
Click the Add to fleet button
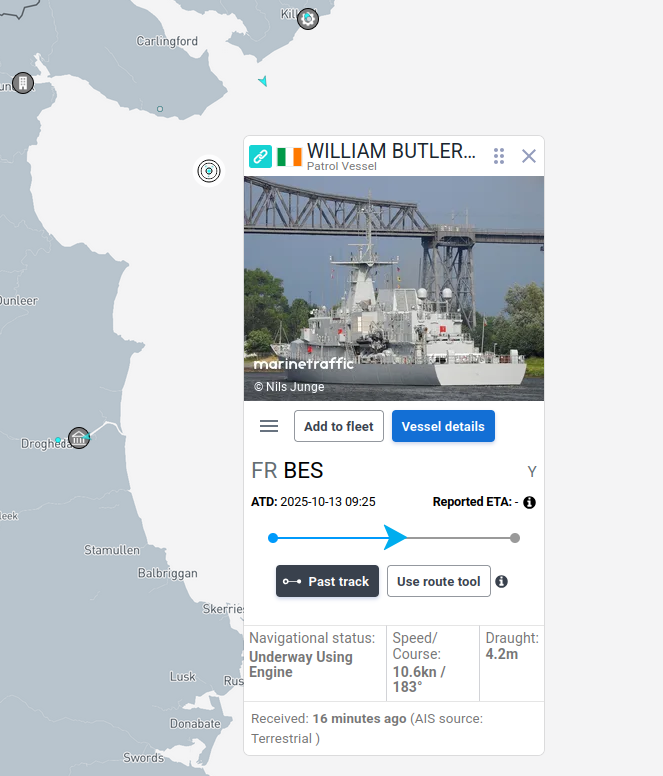pyautogui.click(x=338, y=426)
